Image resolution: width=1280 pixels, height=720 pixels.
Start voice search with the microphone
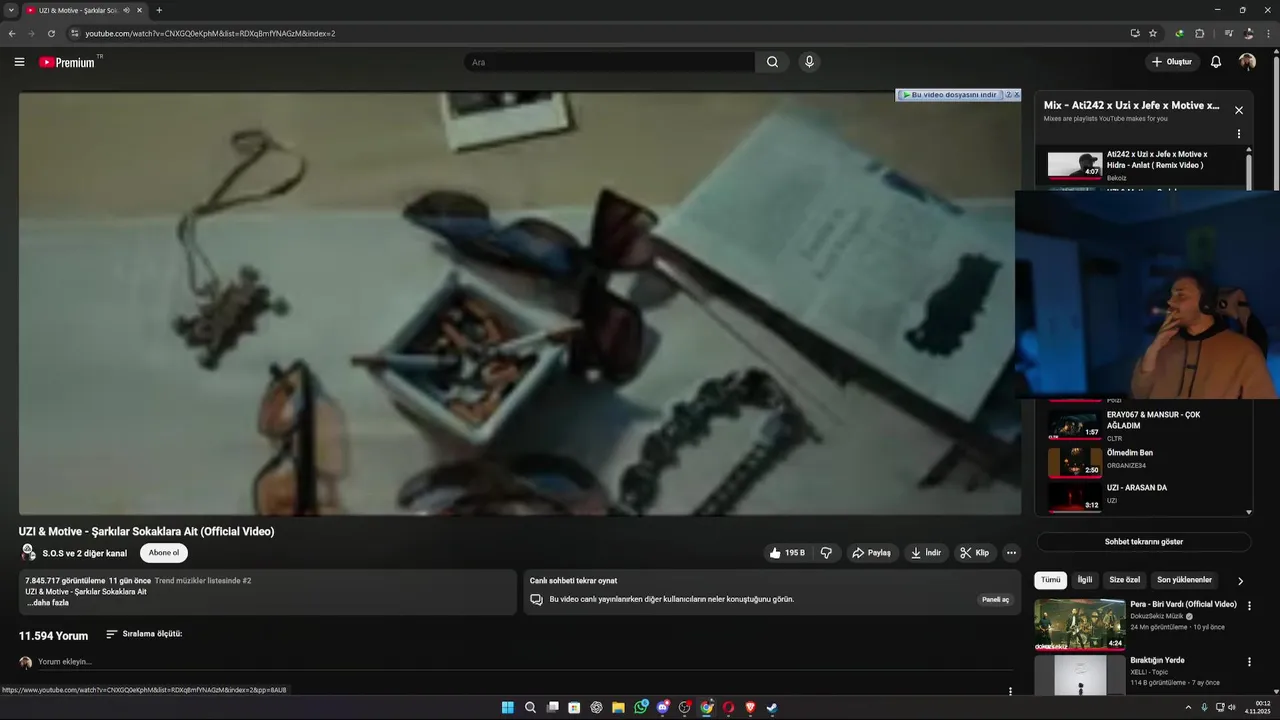(809, 62)
